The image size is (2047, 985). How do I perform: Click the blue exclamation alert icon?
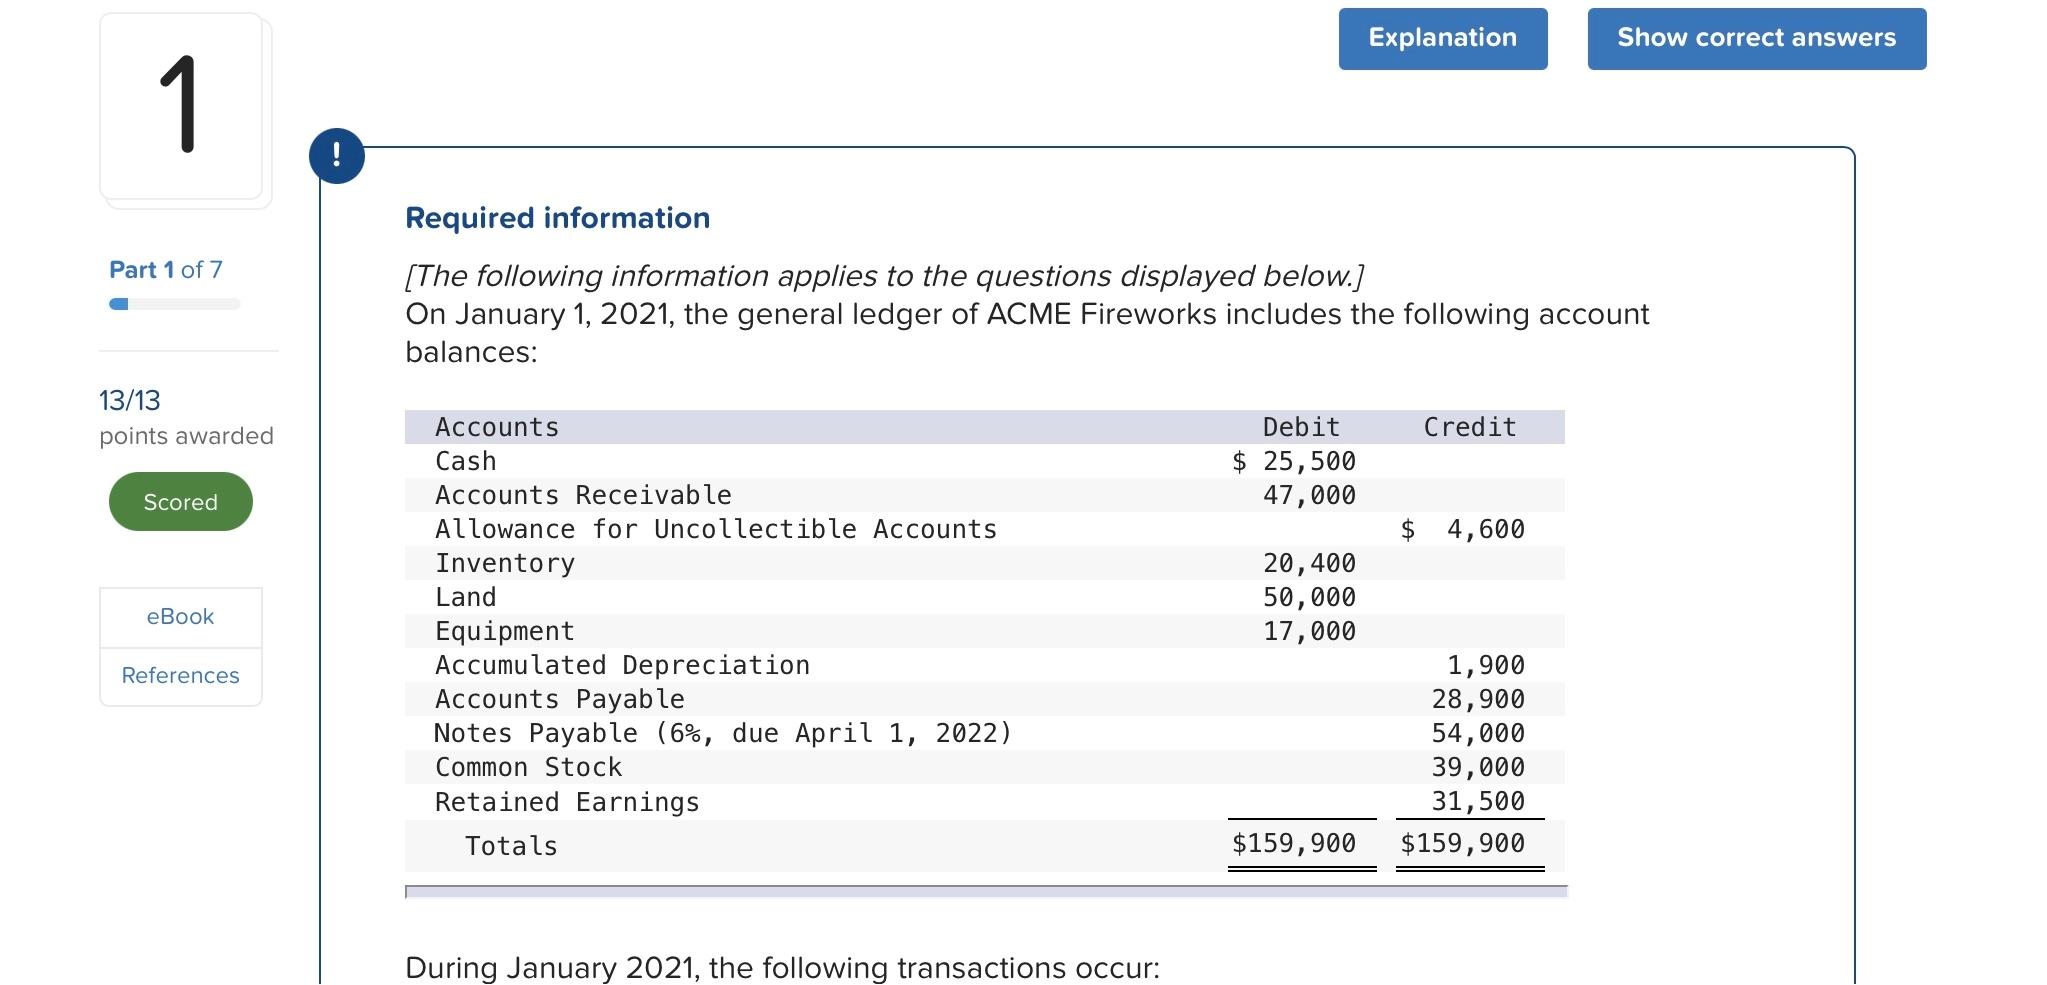[x=337, y=155]
